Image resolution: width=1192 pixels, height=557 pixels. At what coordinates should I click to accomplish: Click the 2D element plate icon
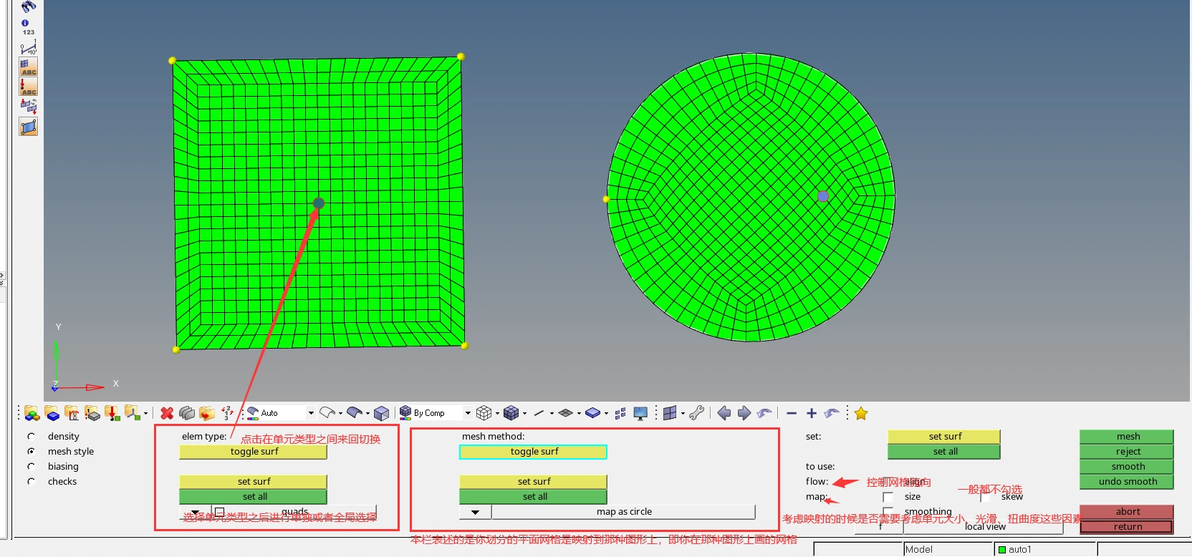[565, 413]
